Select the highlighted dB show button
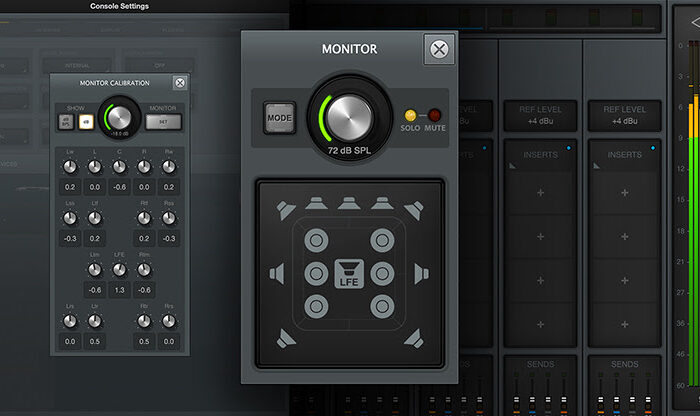The width and height of the screenshot is (700, 416). click(x=87, y=122)
